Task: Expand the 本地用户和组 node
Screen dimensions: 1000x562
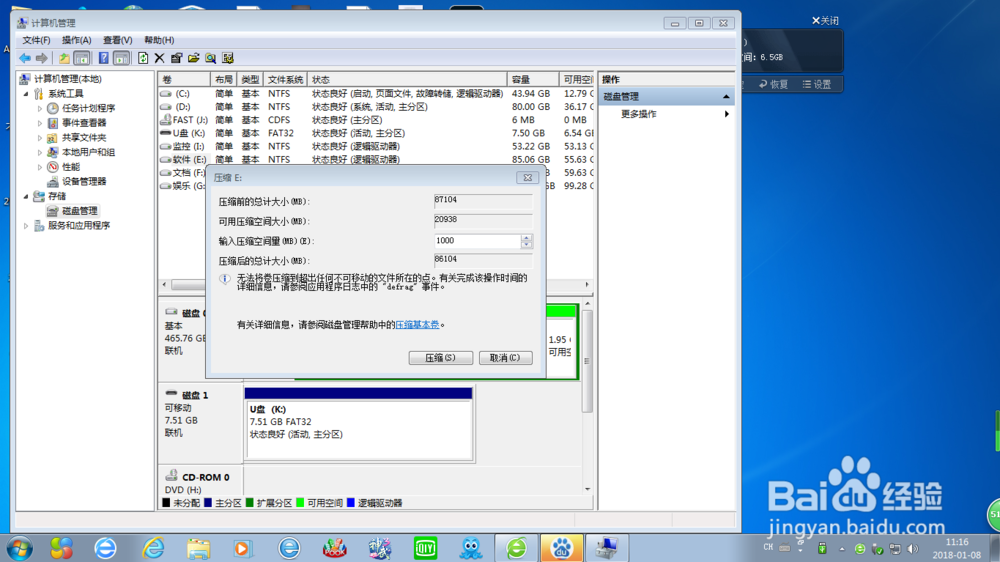Action: pos(40,152)
